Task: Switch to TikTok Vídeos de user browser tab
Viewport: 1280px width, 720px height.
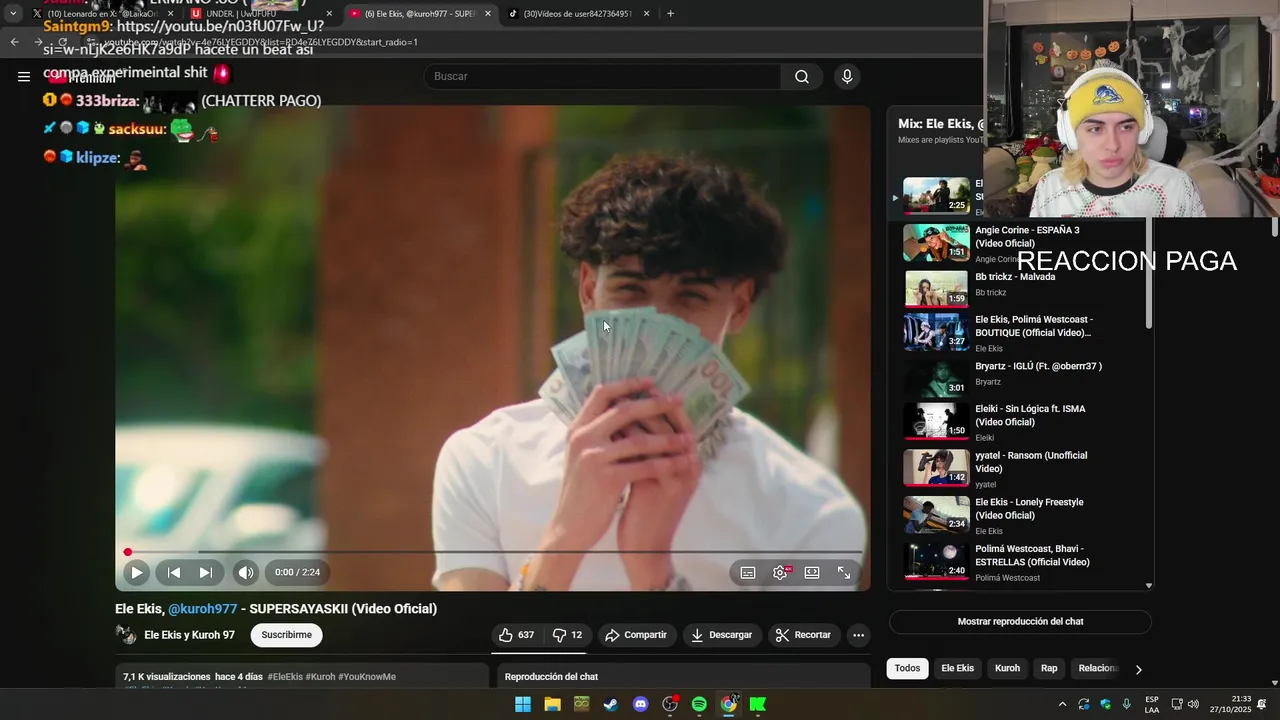Action: 578,14
